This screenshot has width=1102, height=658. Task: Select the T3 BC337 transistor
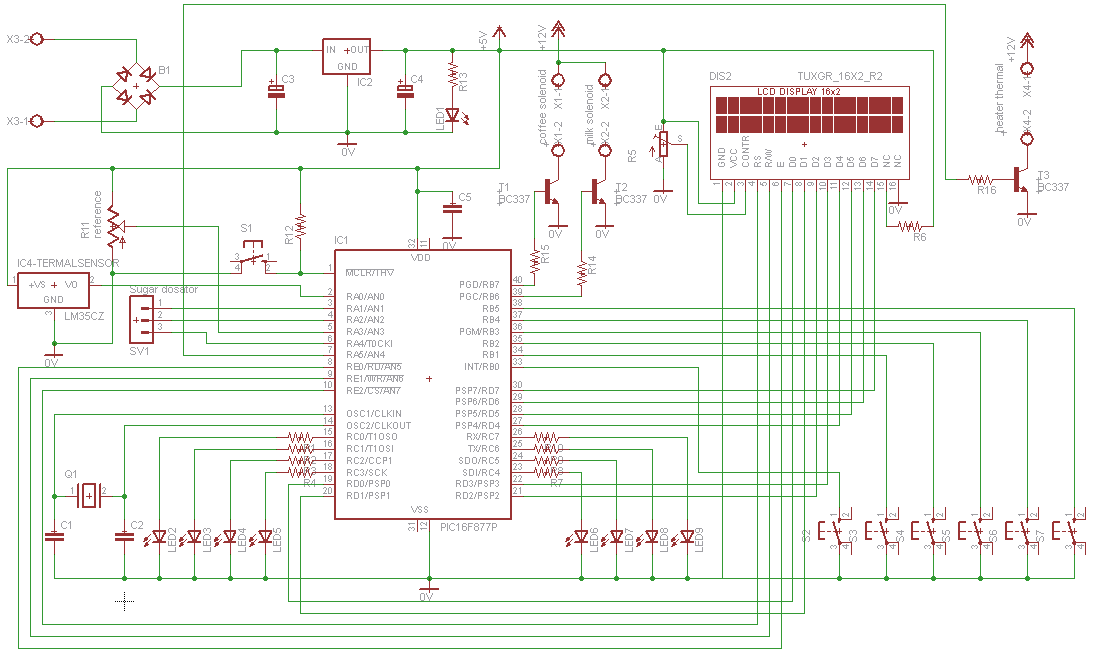tap(1022, 180)
